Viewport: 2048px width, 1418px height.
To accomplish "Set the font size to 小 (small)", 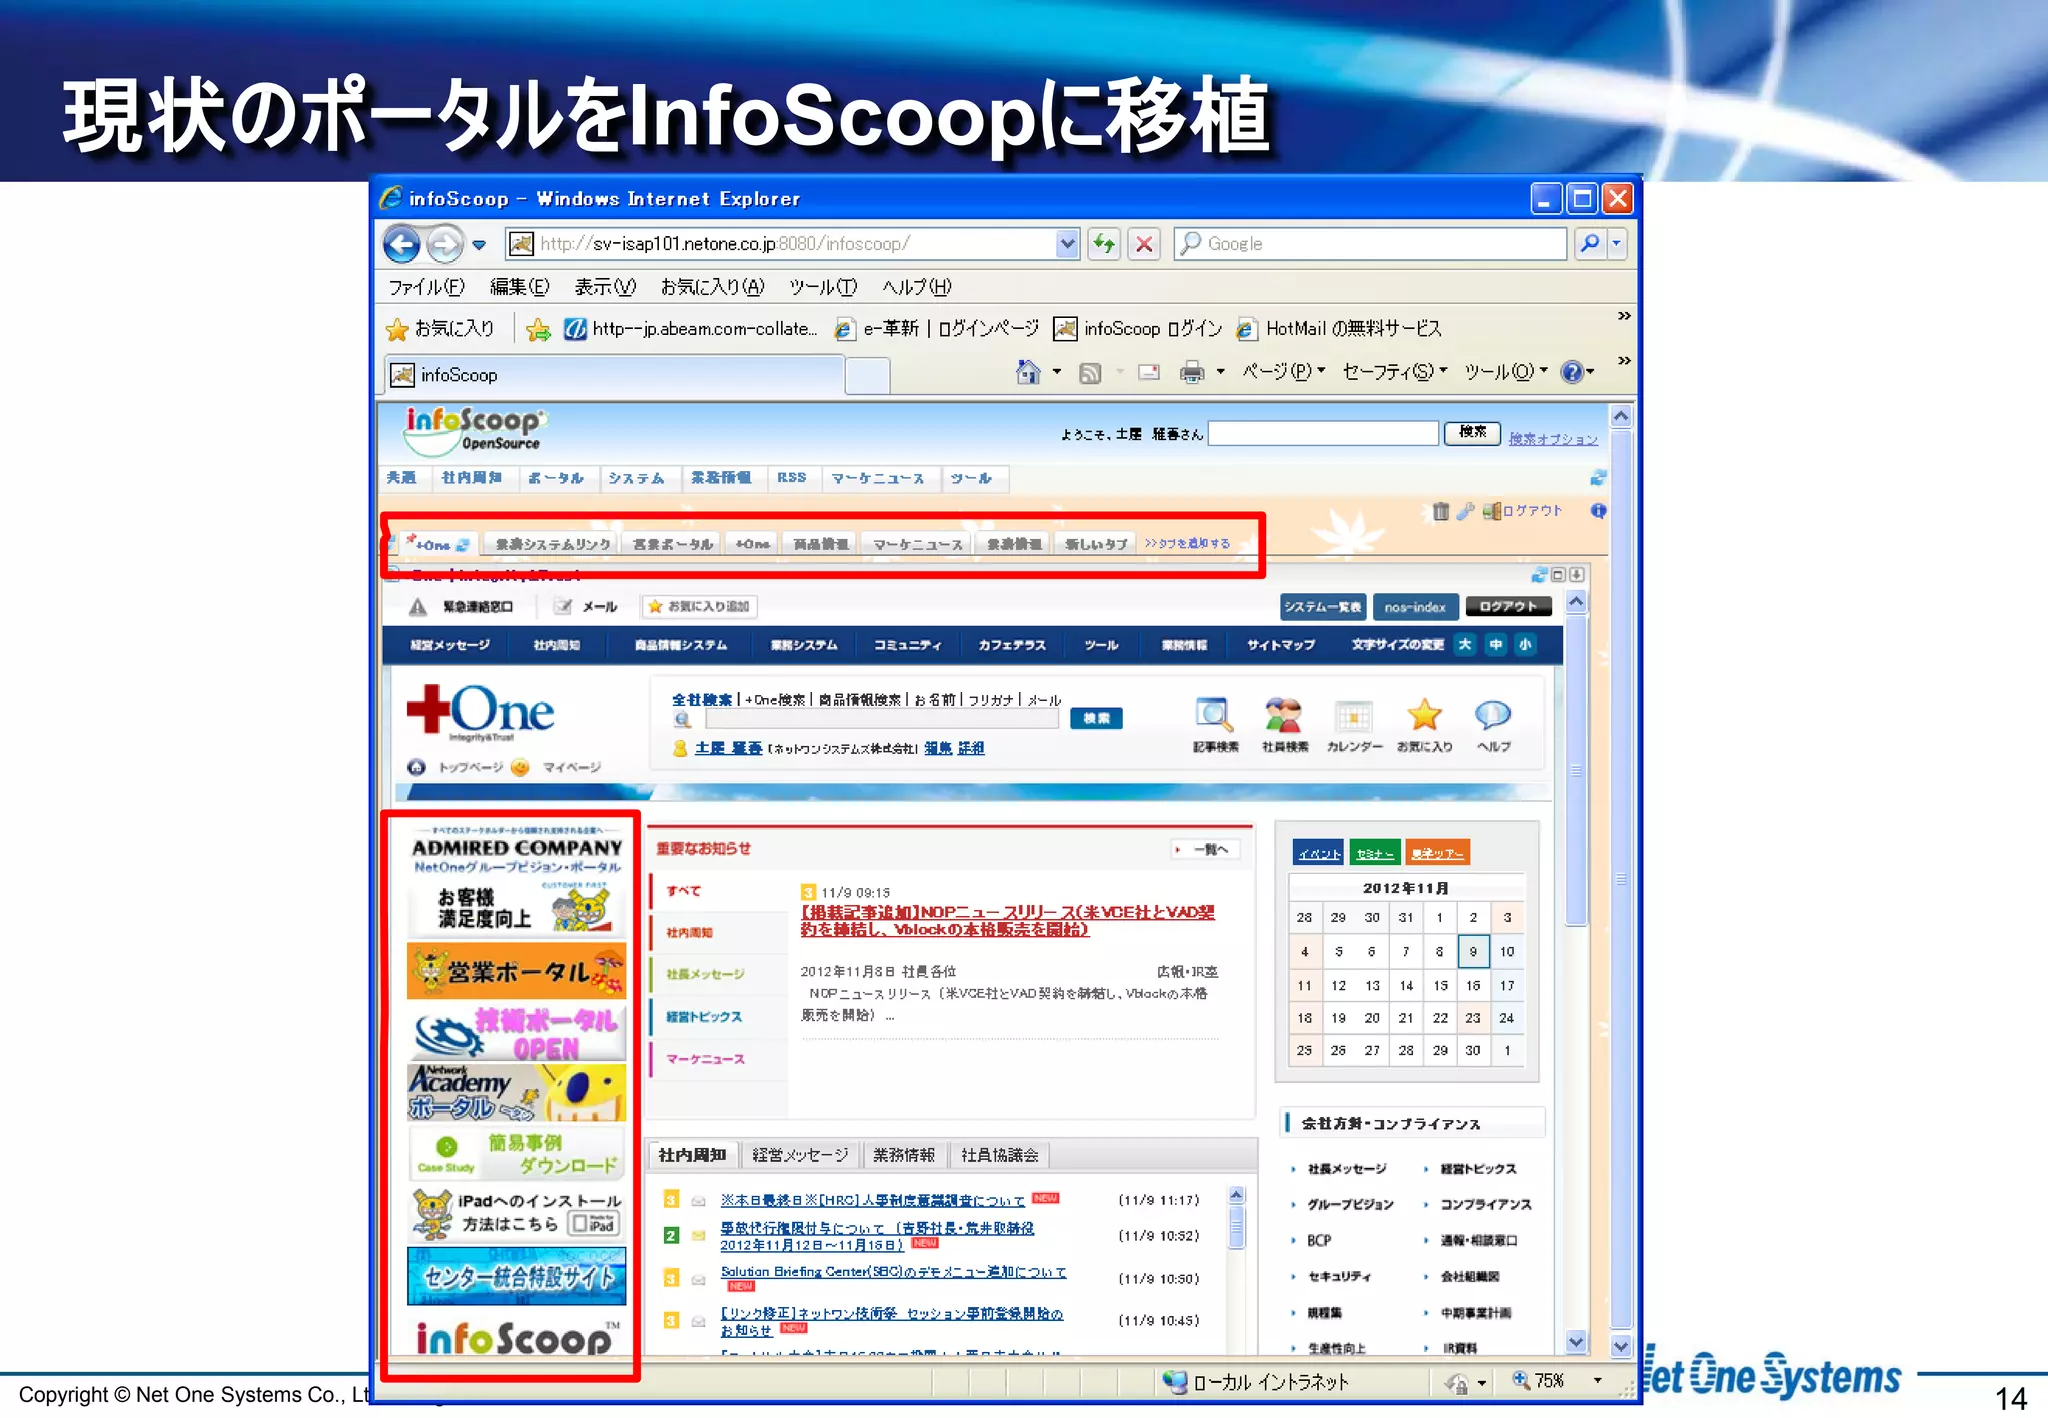I will click(x=1525, y=645).
